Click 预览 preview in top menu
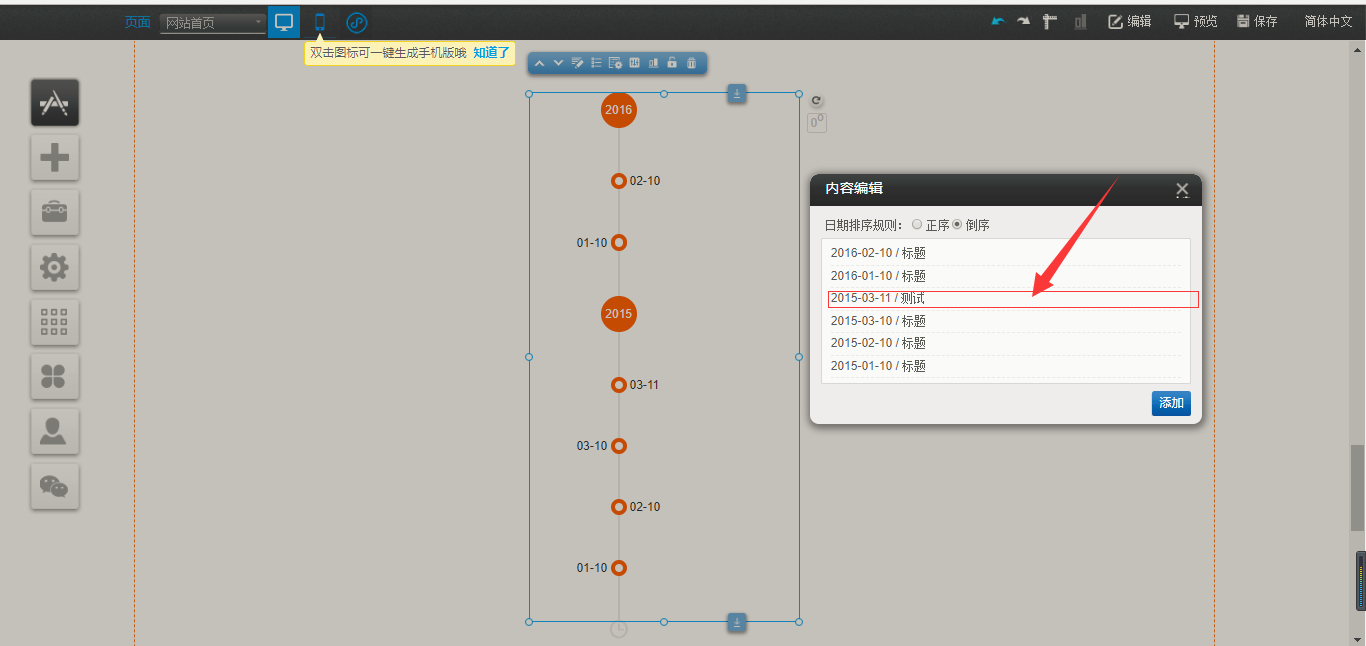 click(1195, 21)
